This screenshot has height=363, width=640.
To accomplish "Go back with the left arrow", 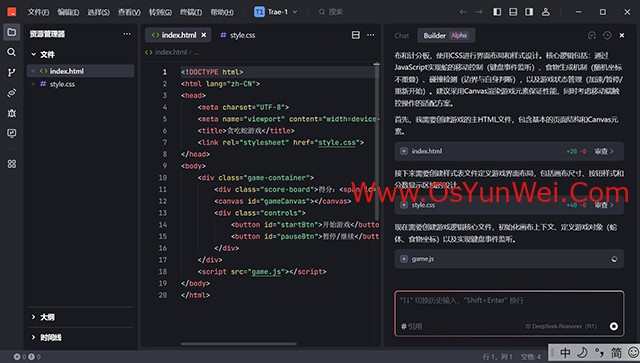I will (x=463, y=12).
